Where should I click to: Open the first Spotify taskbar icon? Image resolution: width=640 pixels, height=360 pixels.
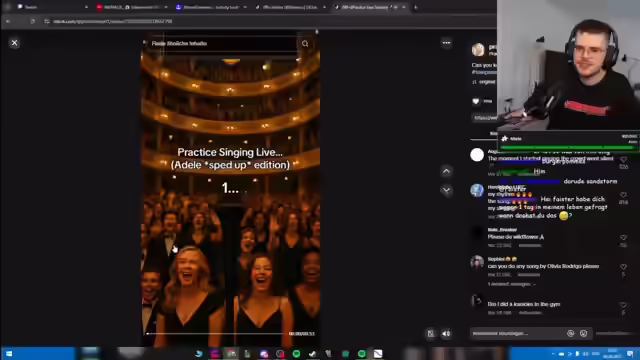tap(296, 353)
